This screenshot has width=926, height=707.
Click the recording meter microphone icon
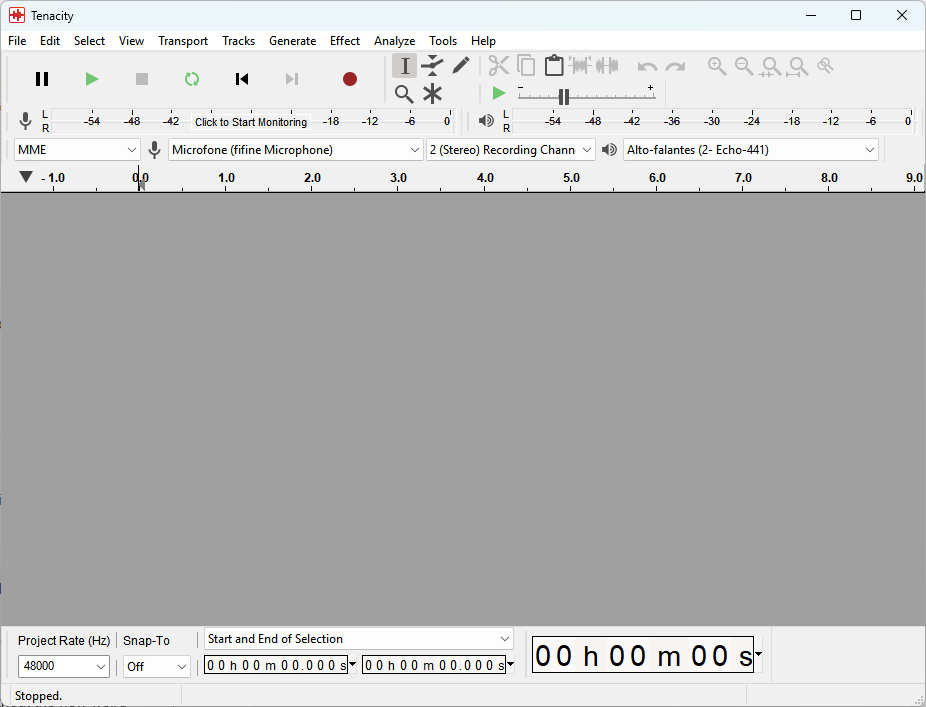coord(25,121)
